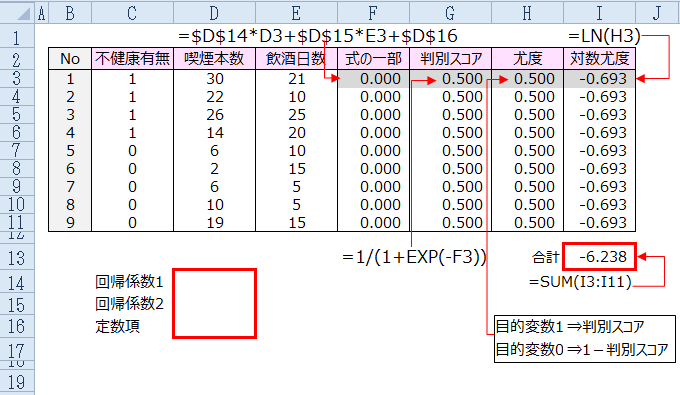
Task: Select 尤度 cell 0.500 in row 3
Action: click(527, 78)
